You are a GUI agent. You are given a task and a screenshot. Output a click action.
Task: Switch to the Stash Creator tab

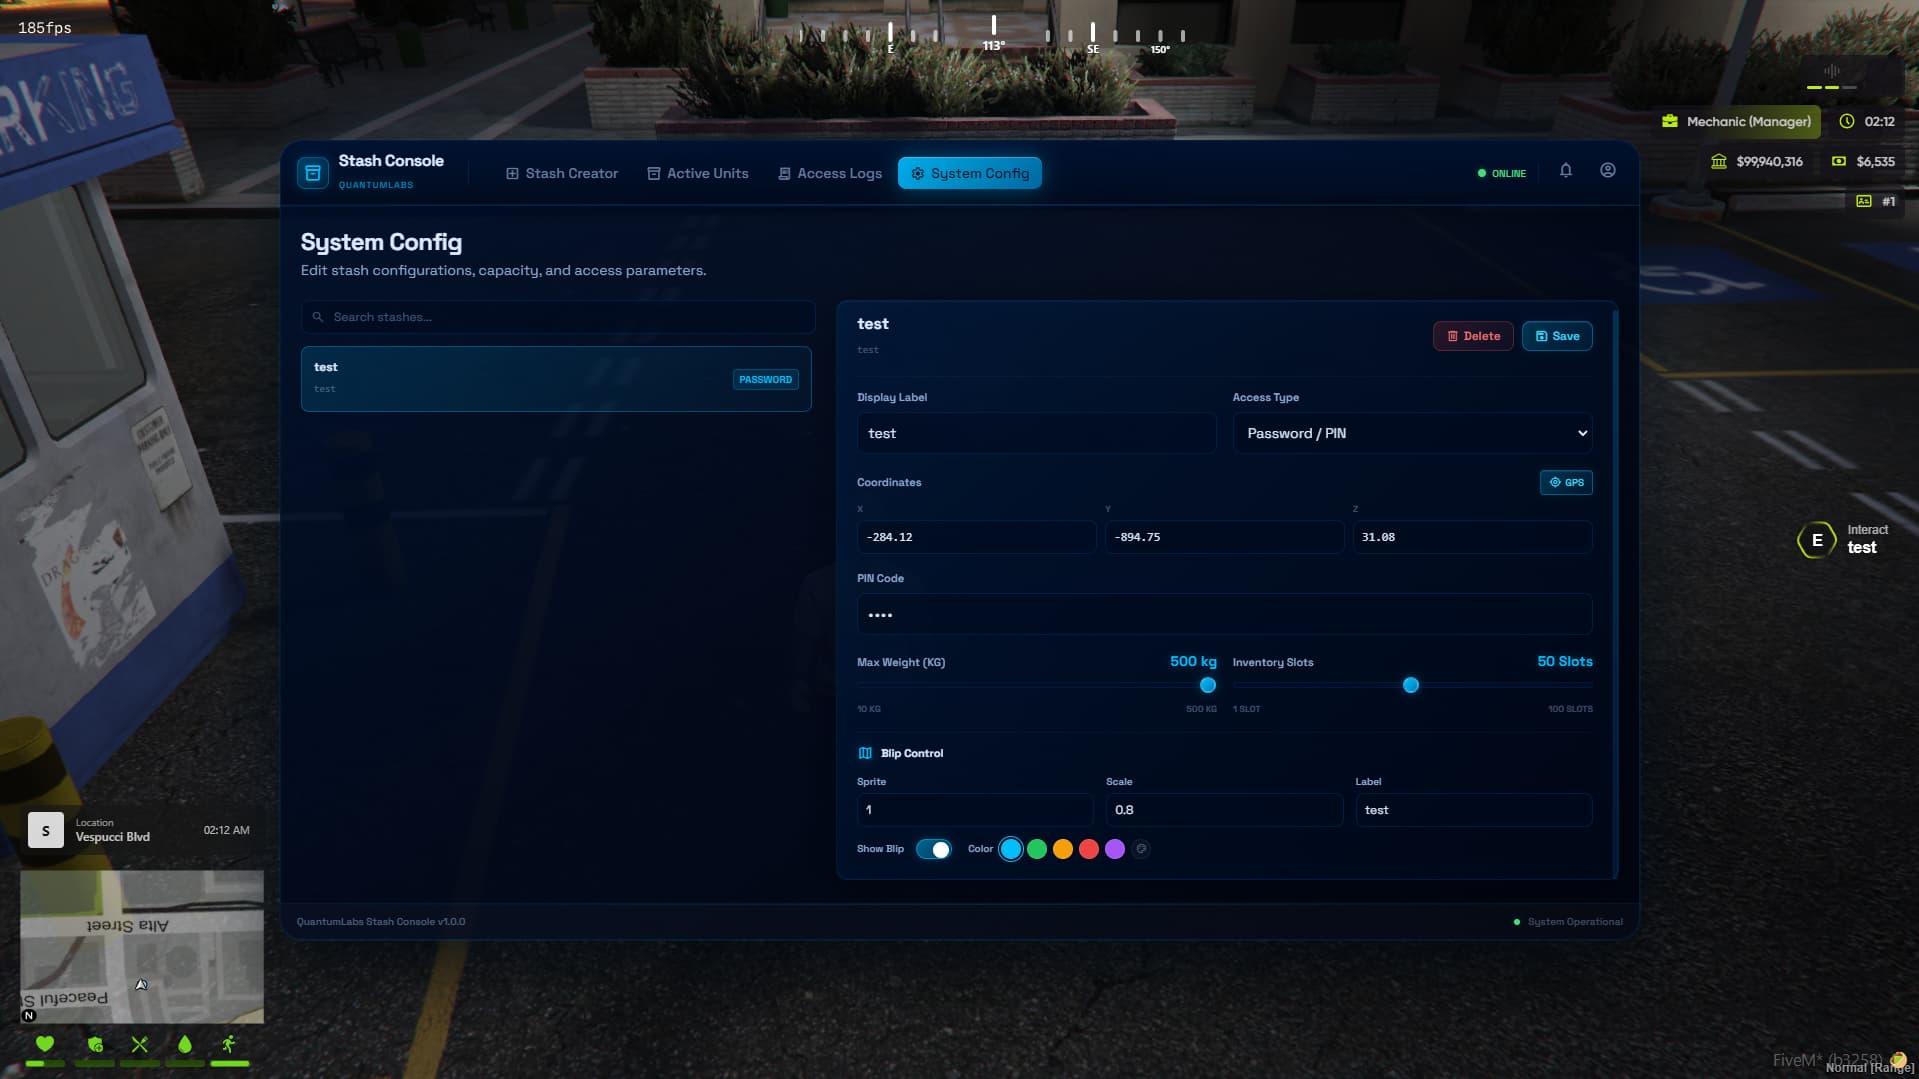click(562, 173)
